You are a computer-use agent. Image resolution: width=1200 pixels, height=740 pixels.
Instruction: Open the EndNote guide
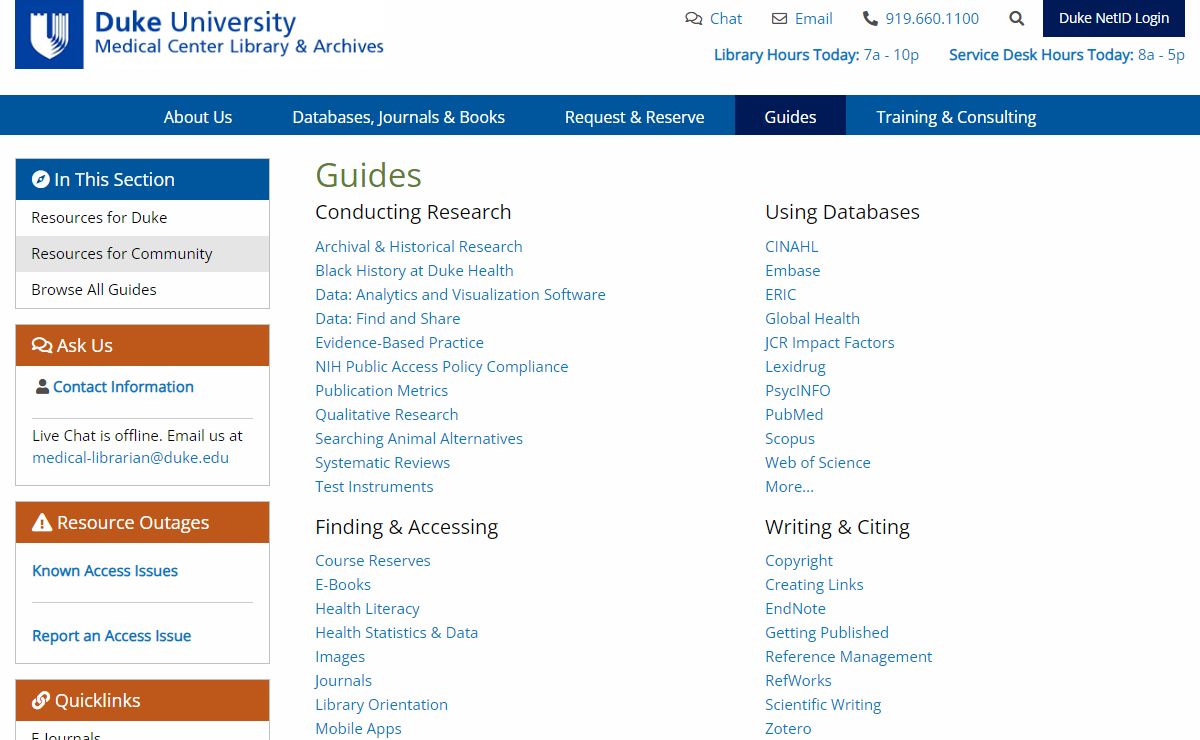[795, 608]
